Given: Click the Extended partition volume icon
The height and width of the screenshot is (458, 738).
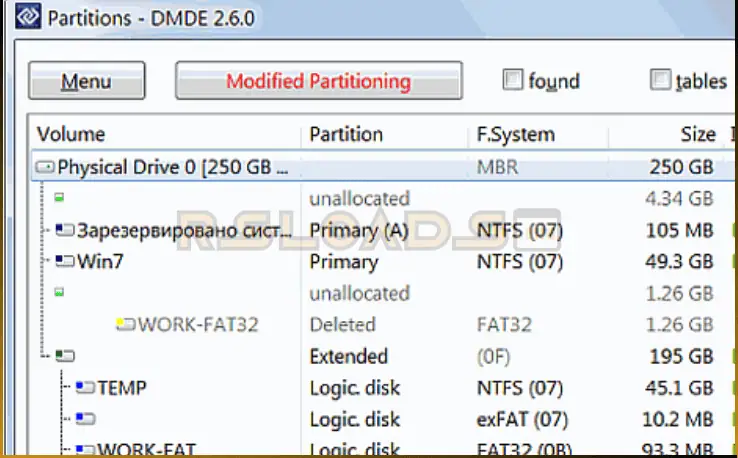Looking at the screenshot, I should pyautogui.click(x=65, y=355).
